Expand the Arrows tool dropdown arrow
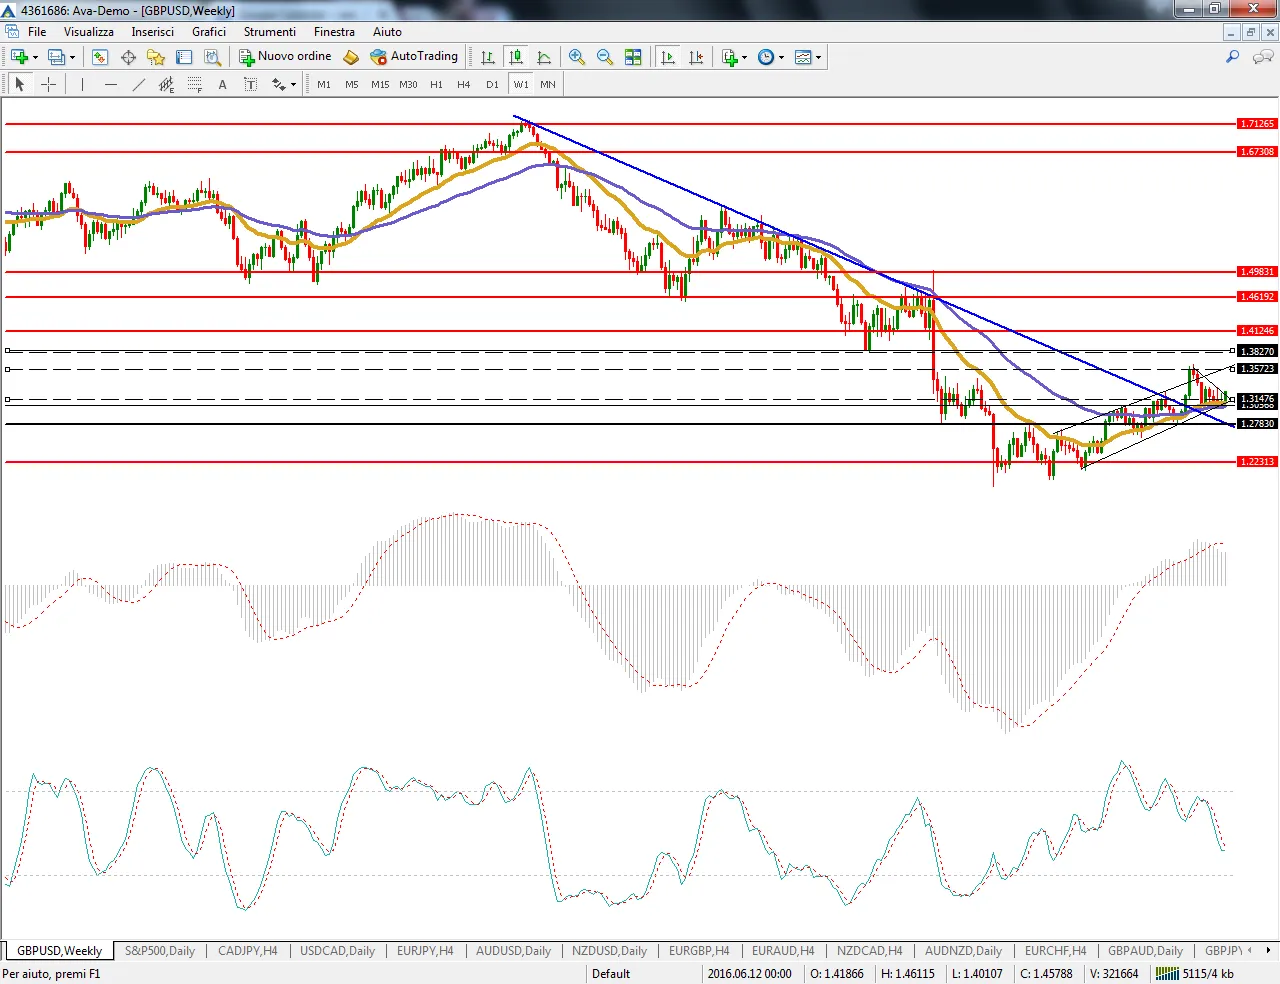The image size is (1280, 984). tap(293, 84)
